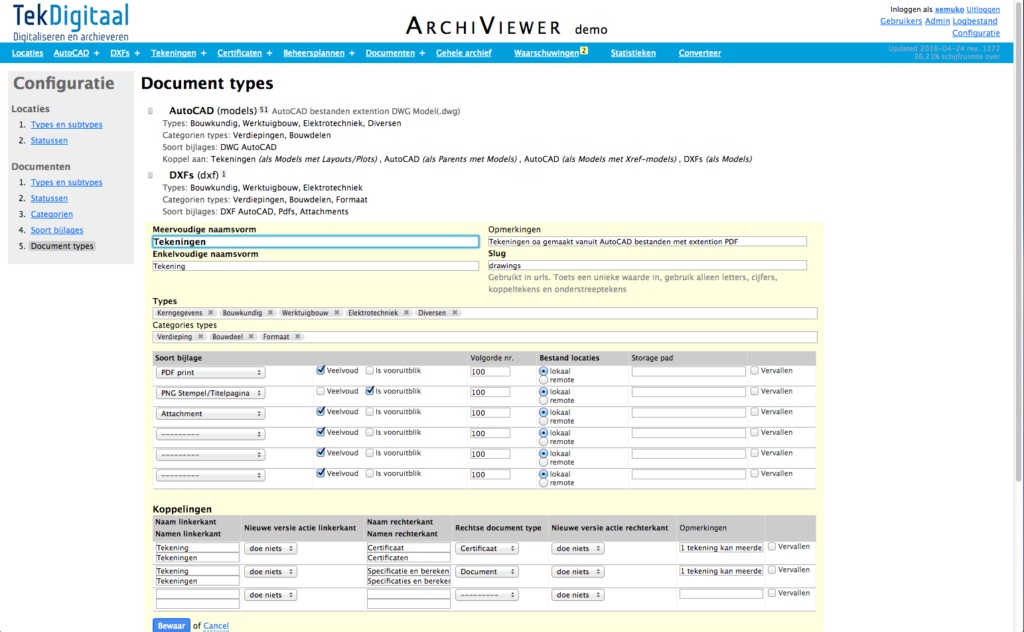Click the plus icon after DXFs menu
This screenshot has width=1024, height=632.
pos(137,53)
